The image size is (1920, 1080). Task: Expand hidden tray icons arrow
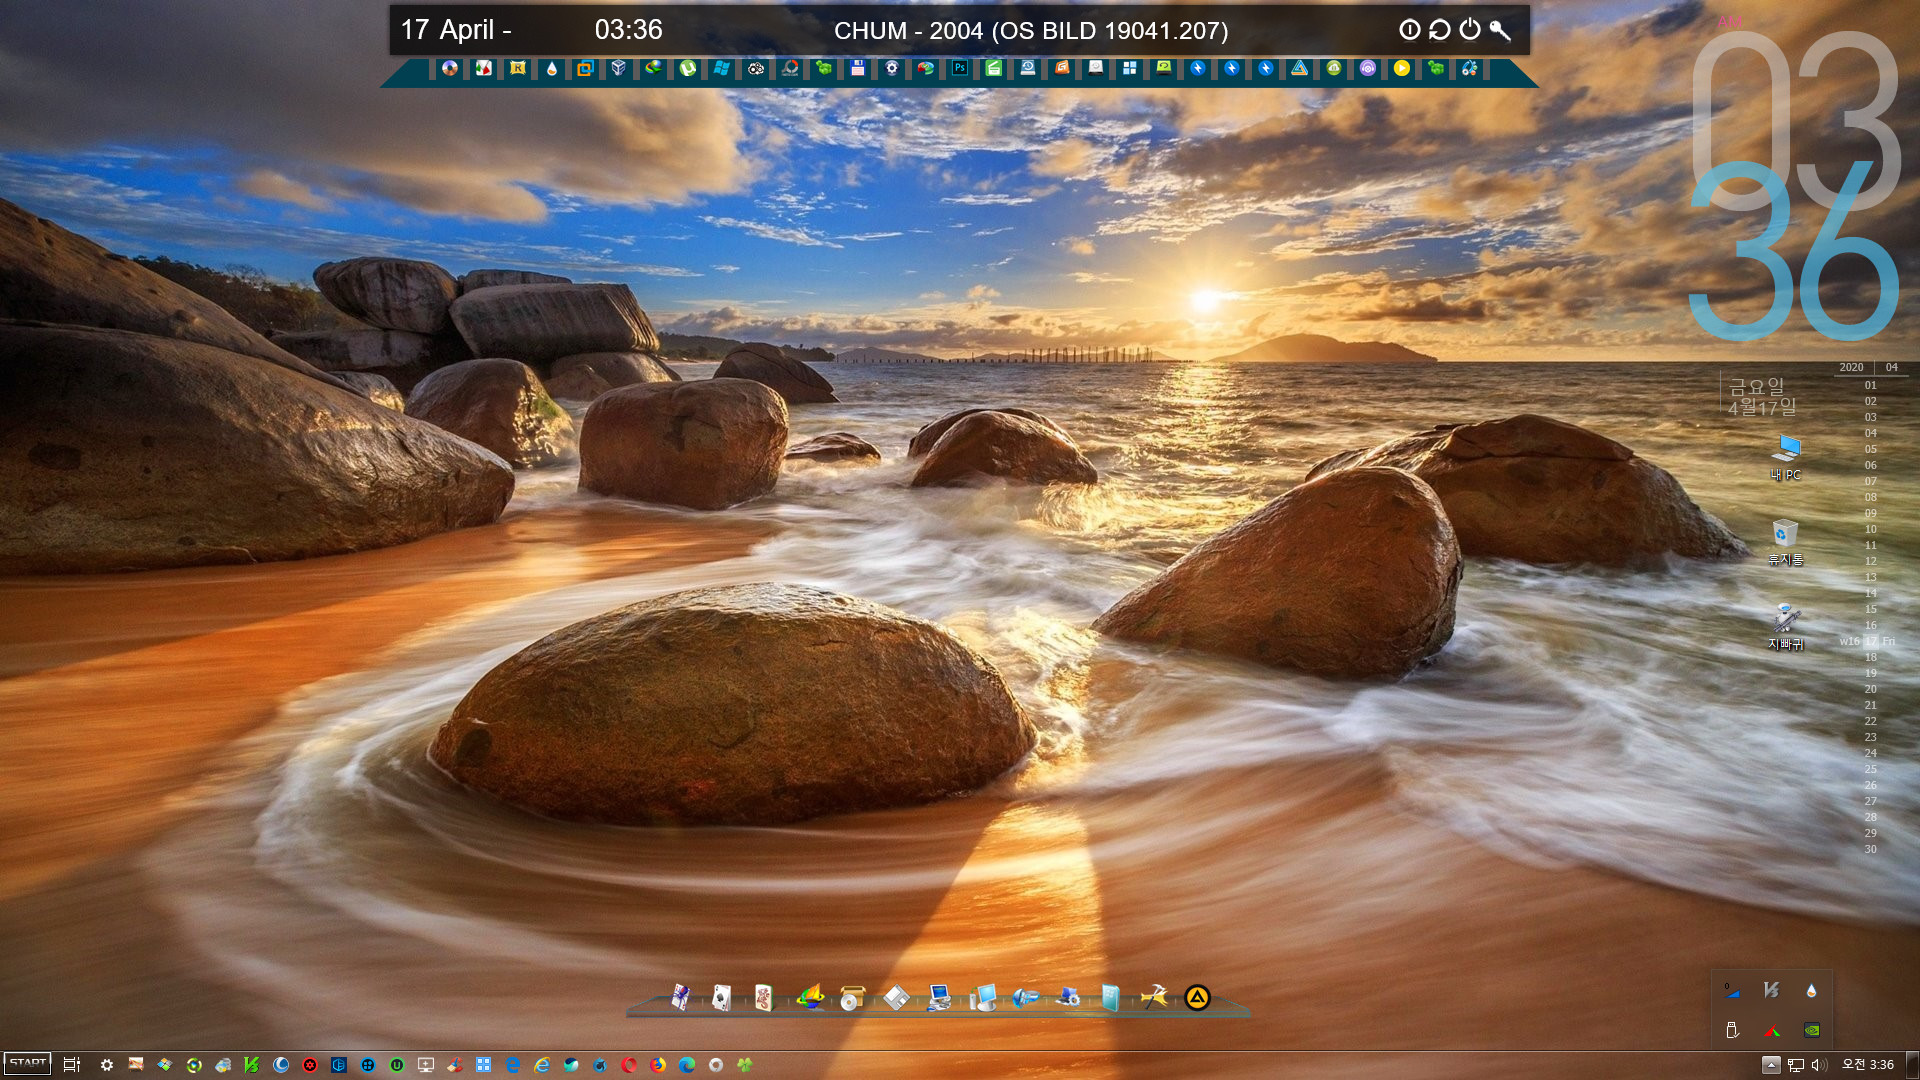(1771, 1065)
